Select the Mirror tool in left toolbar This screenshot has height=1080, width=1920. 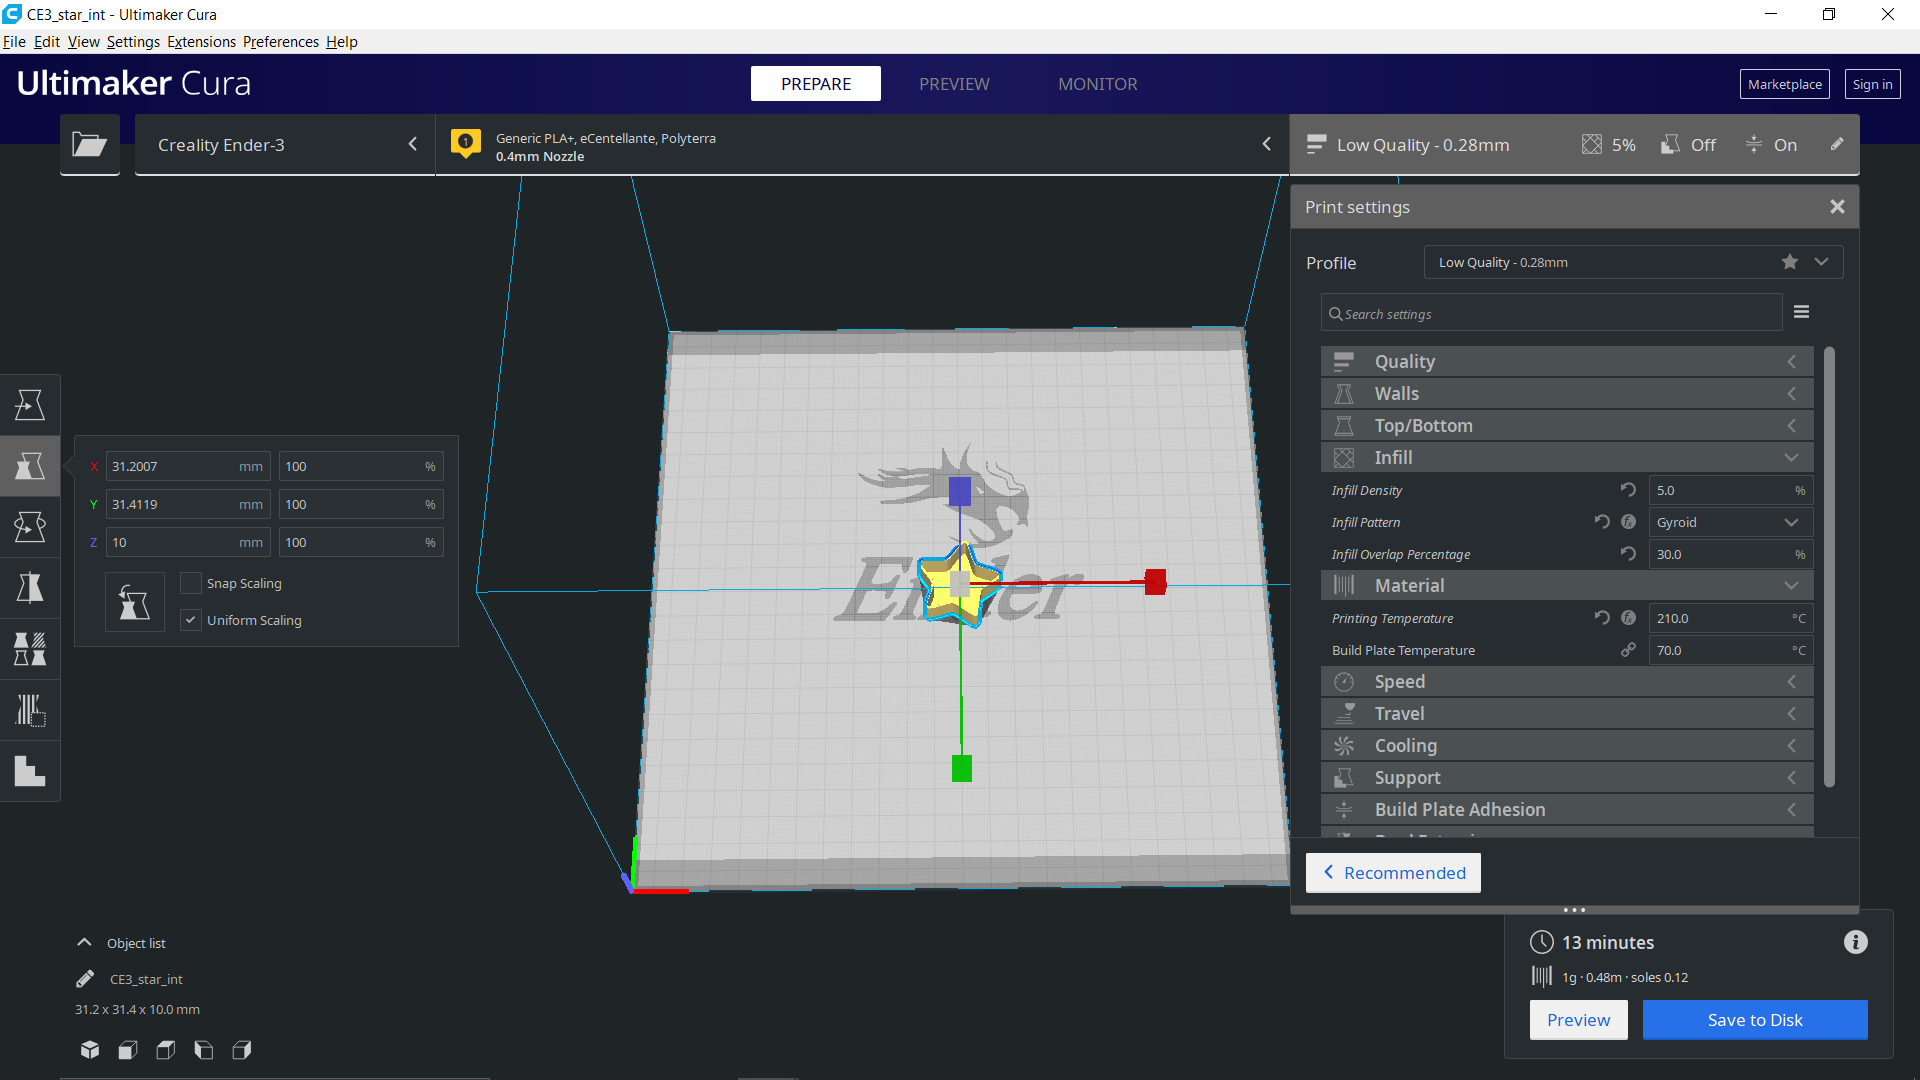(x=30, y=588)
